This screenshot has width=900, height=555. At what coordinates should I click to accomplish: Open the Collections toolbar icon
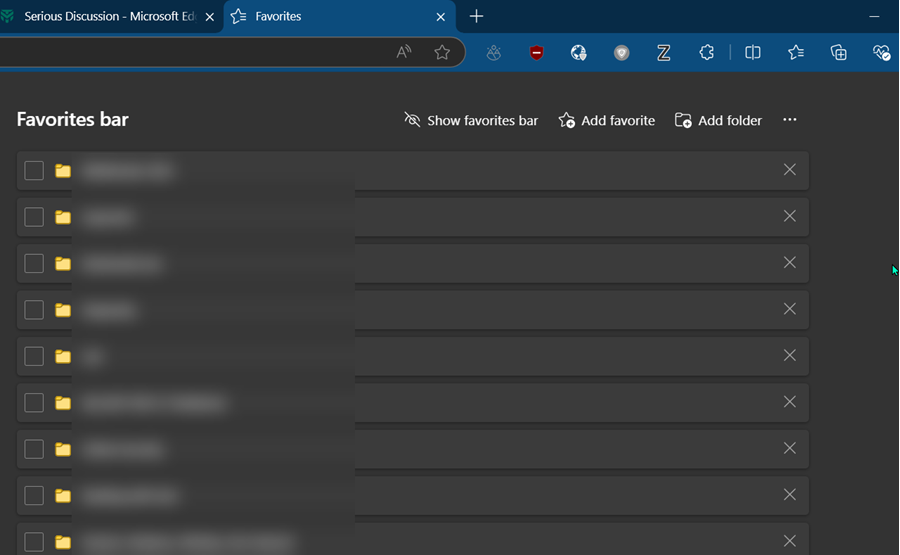coord(839,53)
